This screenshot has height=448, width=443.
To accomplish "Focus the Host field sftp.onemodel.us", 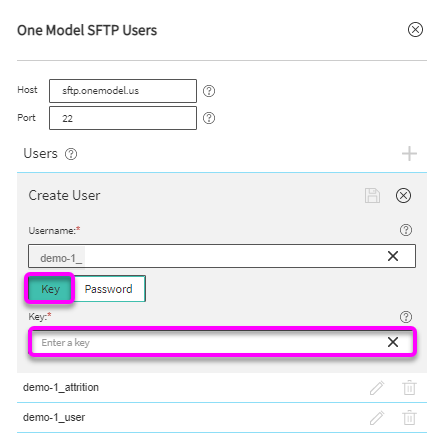I will coord(123,91).
